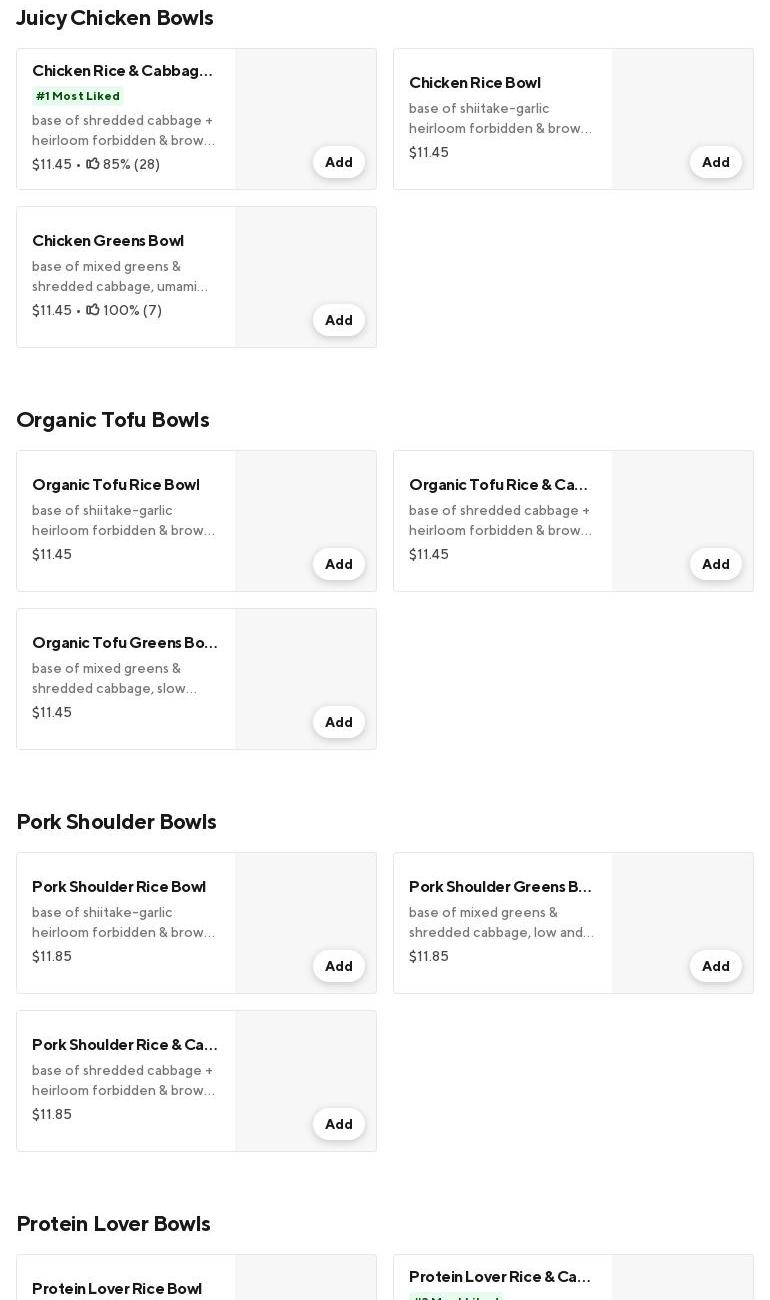Open Organic Tofu Rice Bowl title link
Viewport: 770px width, 1300px height.
tap(116, 485)
